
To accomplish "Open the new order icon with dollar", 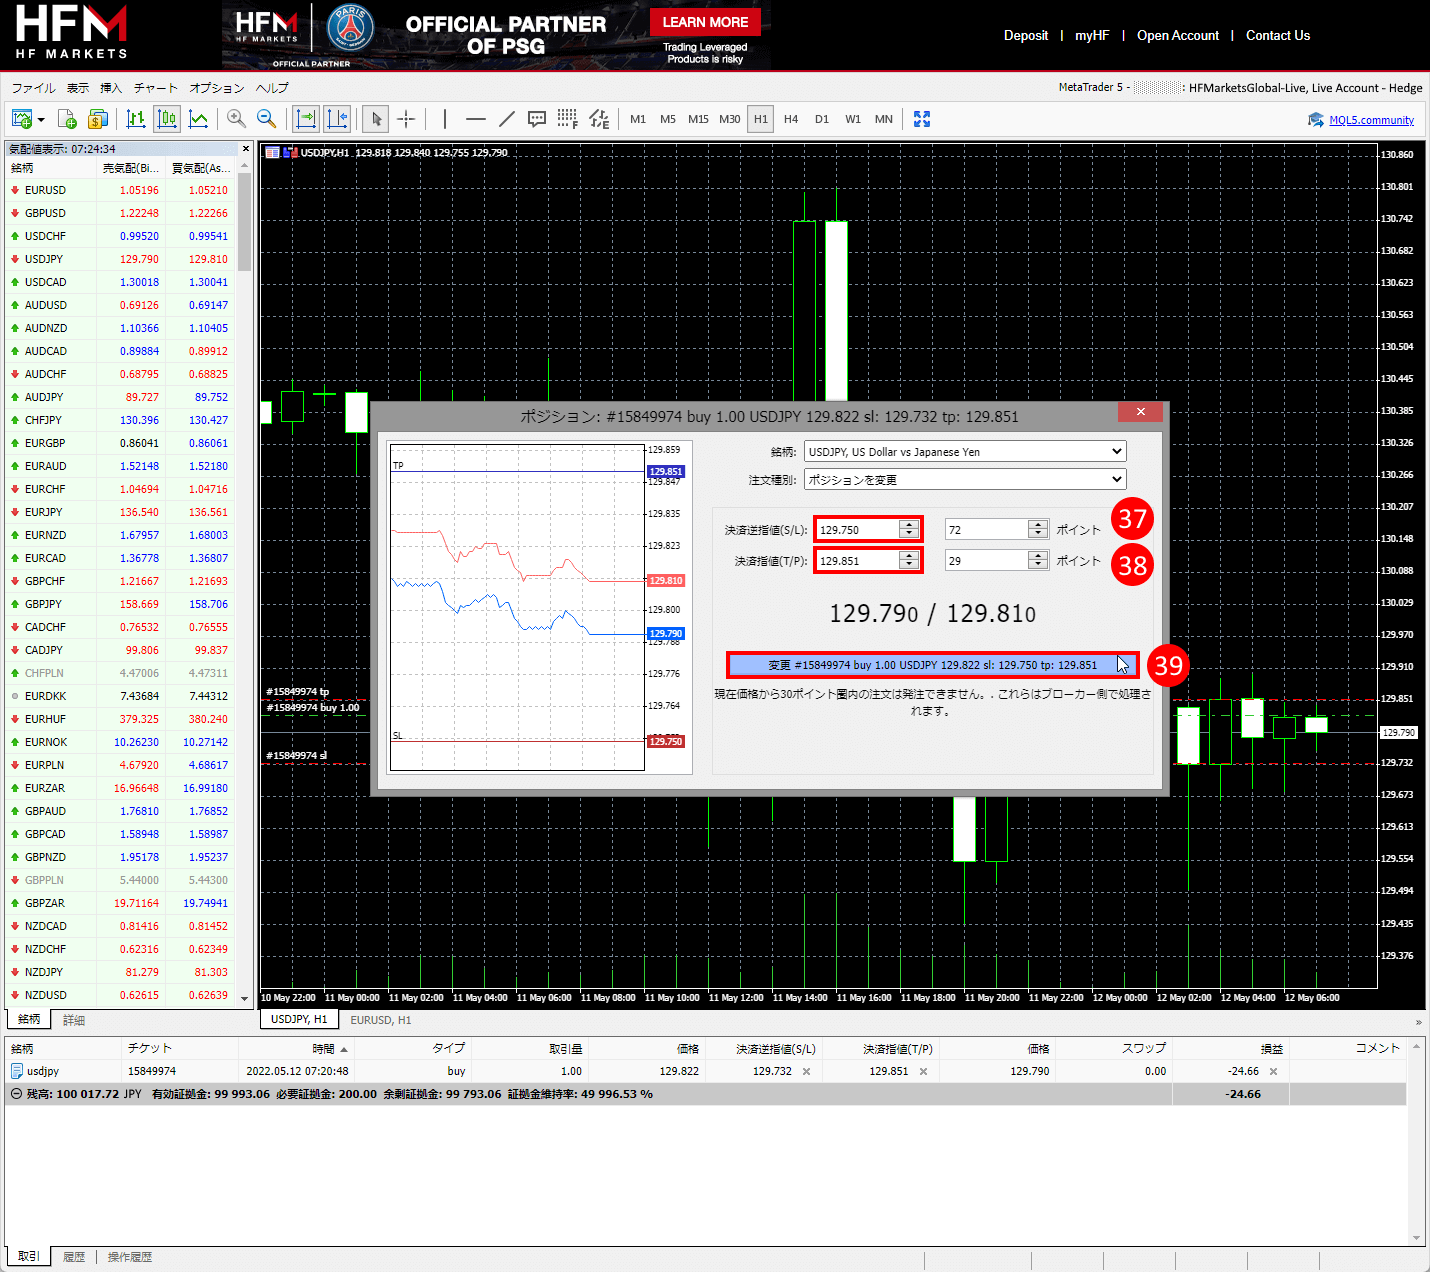I will pos(98,119).
